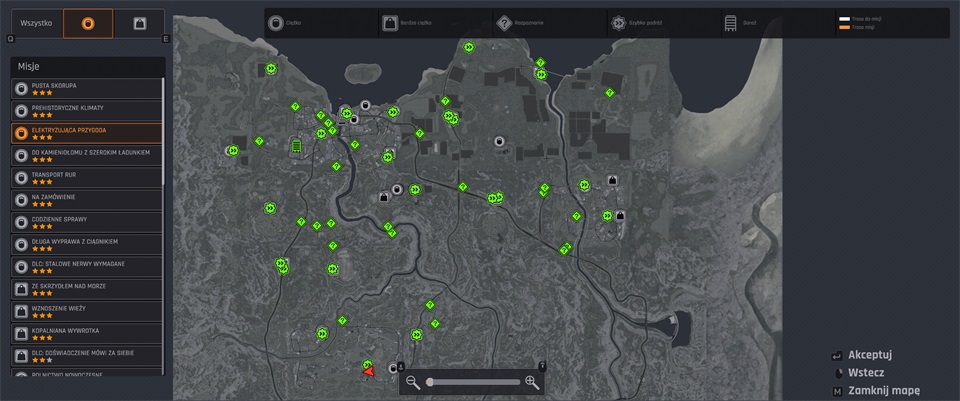This screenshot has width=960, height=401.
Task: Select the ZE SKRZYDŁEM NAD MORZE mission
Action: point(87,290)
